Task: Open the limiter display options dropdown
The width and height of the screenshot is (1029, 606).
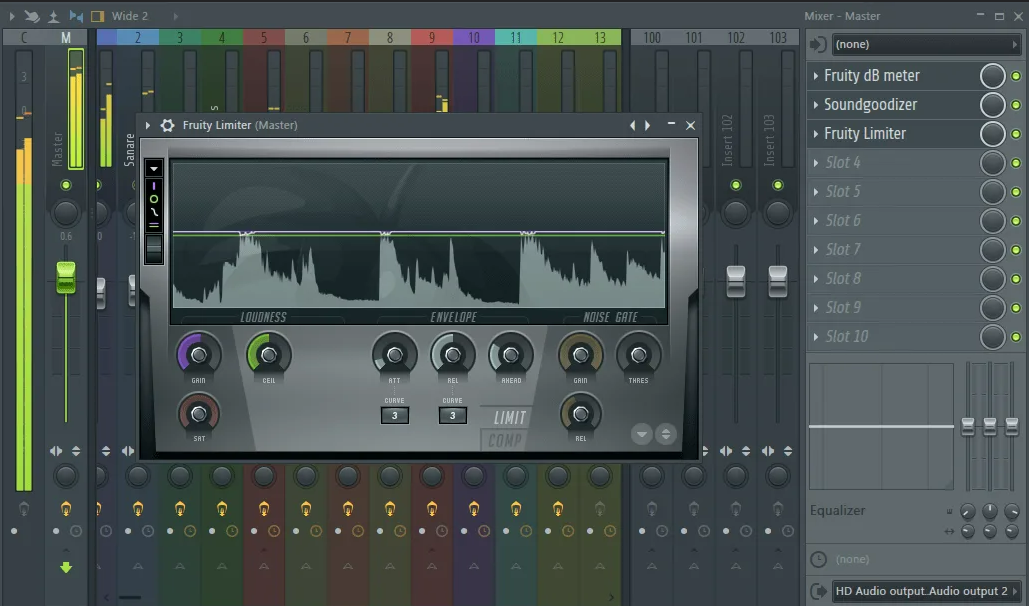Action: coord(154,169)
